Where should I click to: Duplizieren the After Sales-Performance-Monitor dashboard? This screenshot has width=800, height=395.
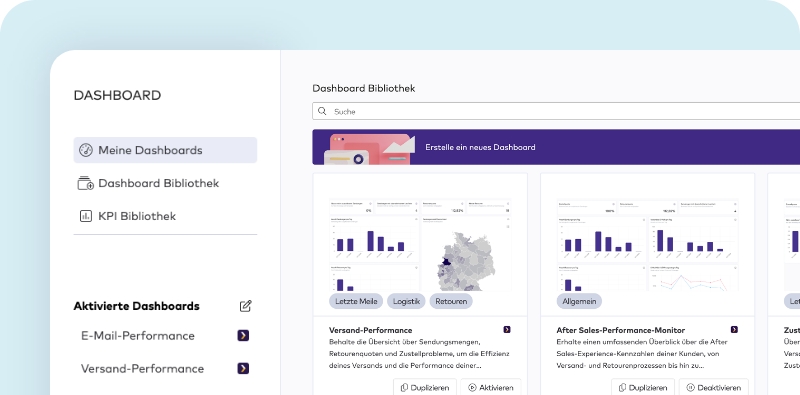[x=643, y=387]
